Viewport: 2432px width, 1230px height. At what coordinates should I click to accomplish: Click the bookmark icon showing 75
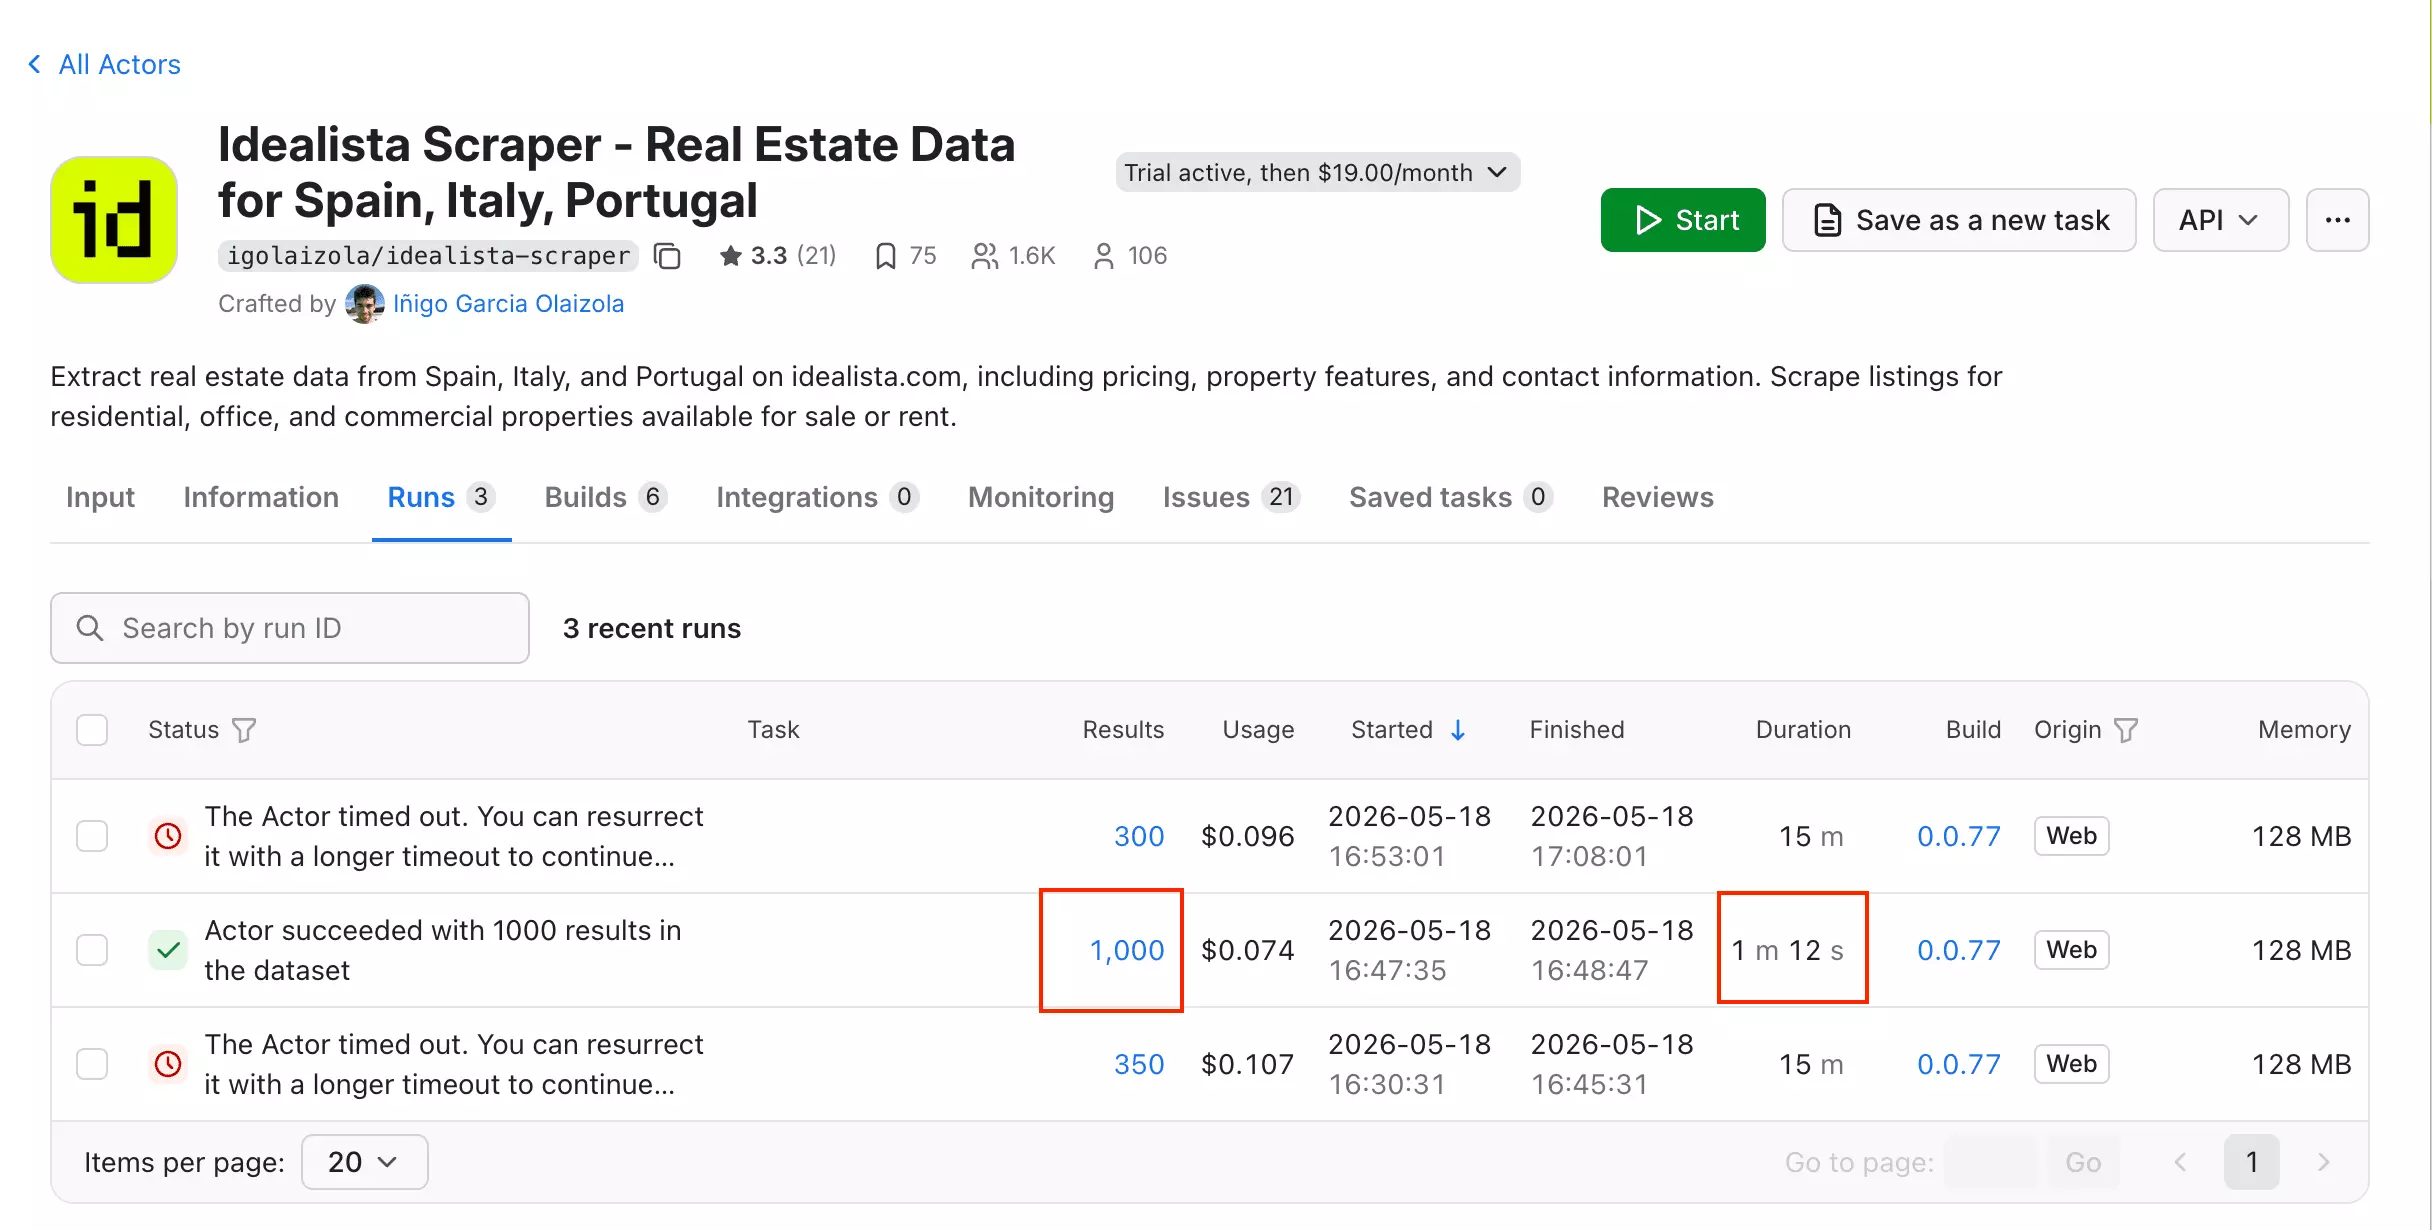point(885,256)
